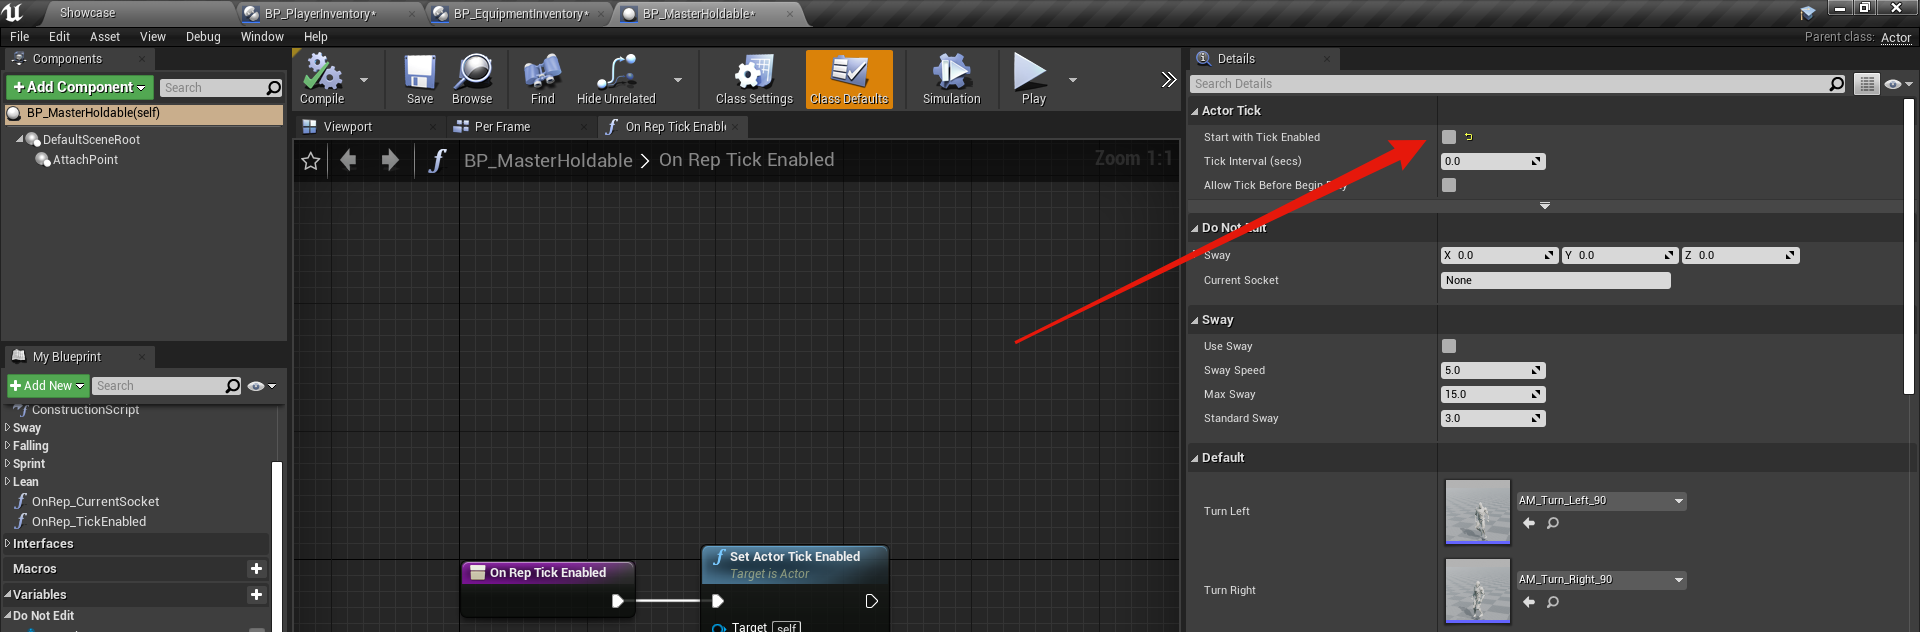This screenshot has height=632, width=1920.
Task: Browse to Turn Left asset in Content Browser
Action: 1553,523
